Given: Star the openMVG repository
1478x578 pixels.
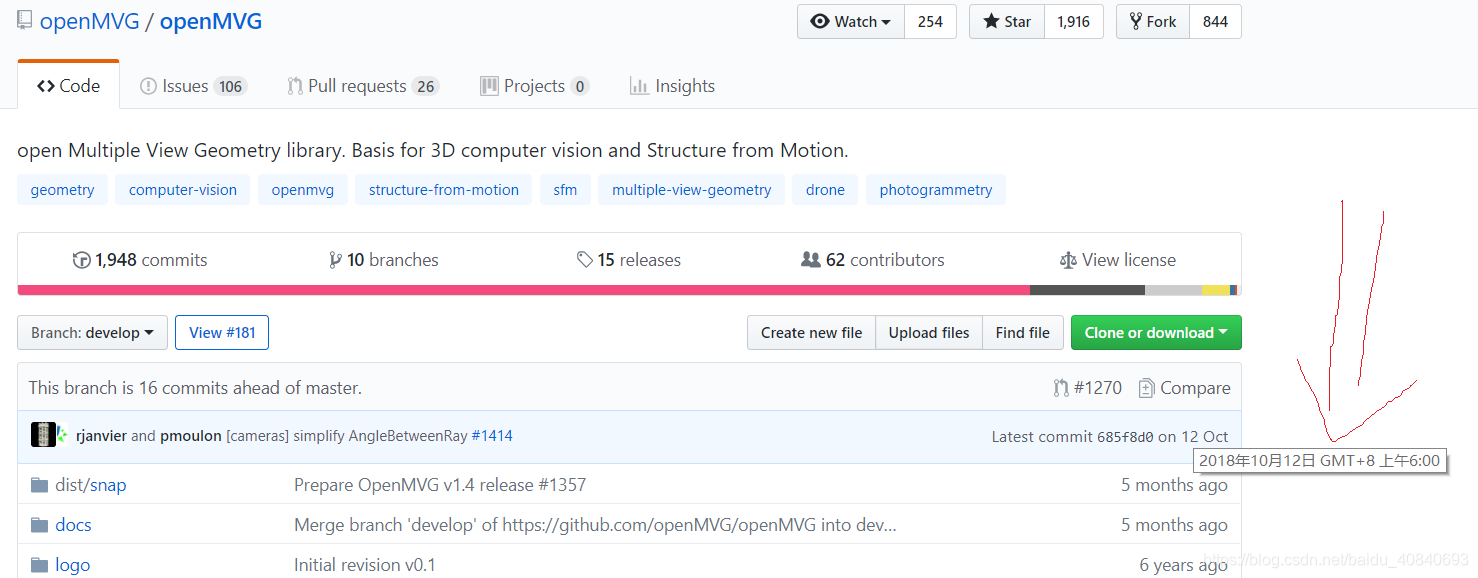Looking at the screenshot, I should point(1007,22).
